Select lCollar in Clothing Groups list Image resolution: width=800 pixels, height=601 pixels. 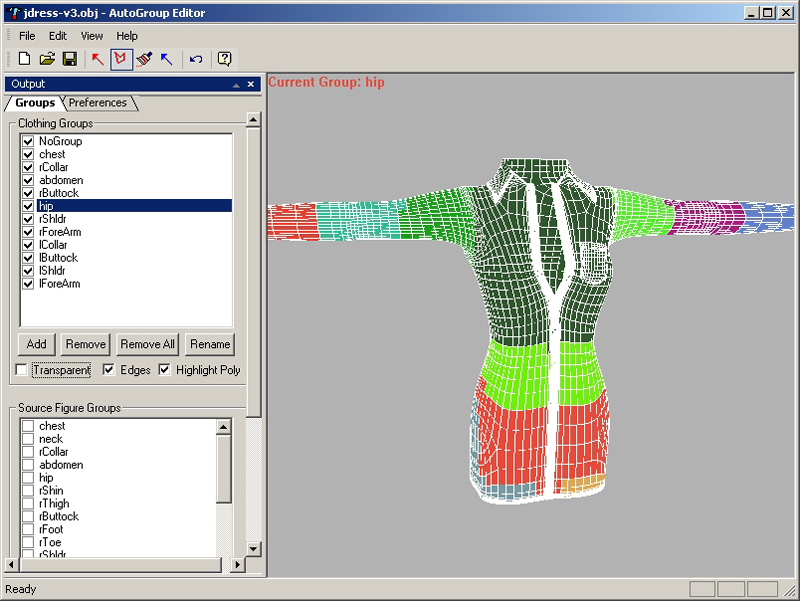[53, 245]
